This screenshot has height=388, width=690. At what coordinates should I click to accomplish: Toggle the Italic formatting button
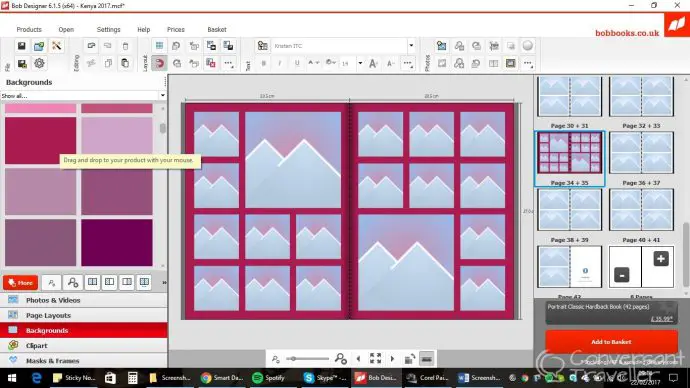tap(280, 63)
